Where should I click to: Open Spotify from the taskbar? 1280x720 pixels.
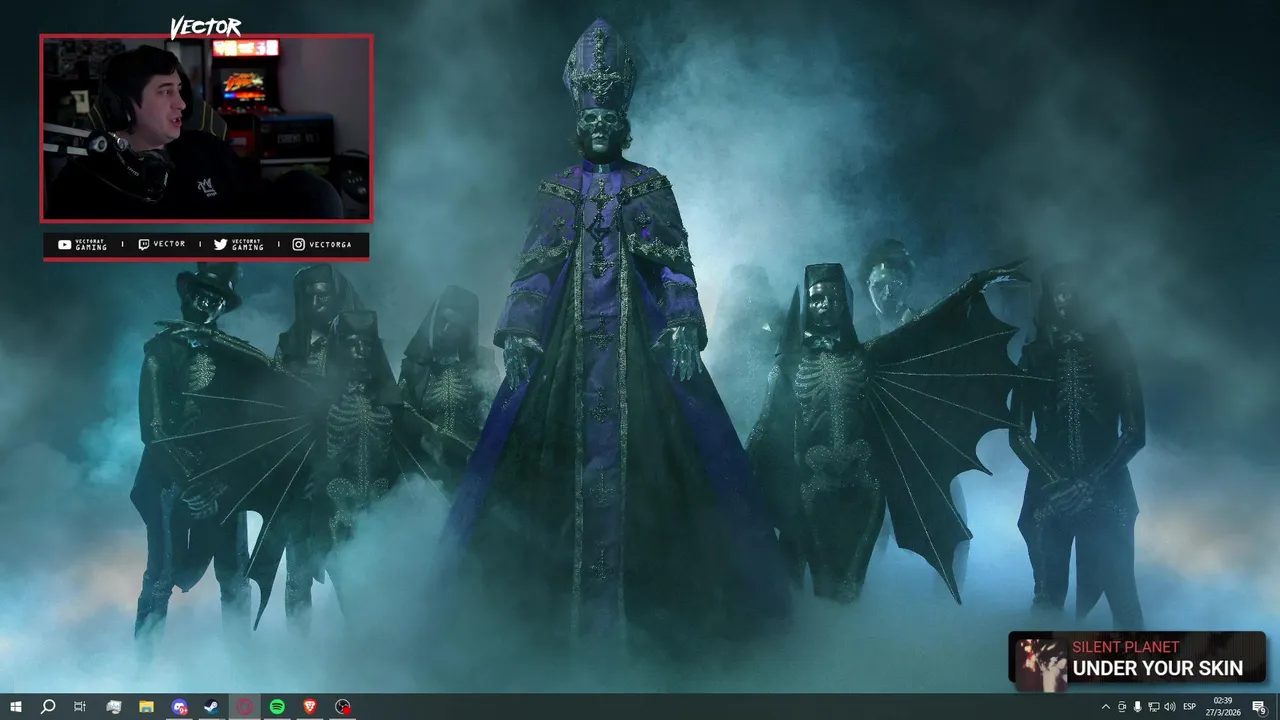277,707
